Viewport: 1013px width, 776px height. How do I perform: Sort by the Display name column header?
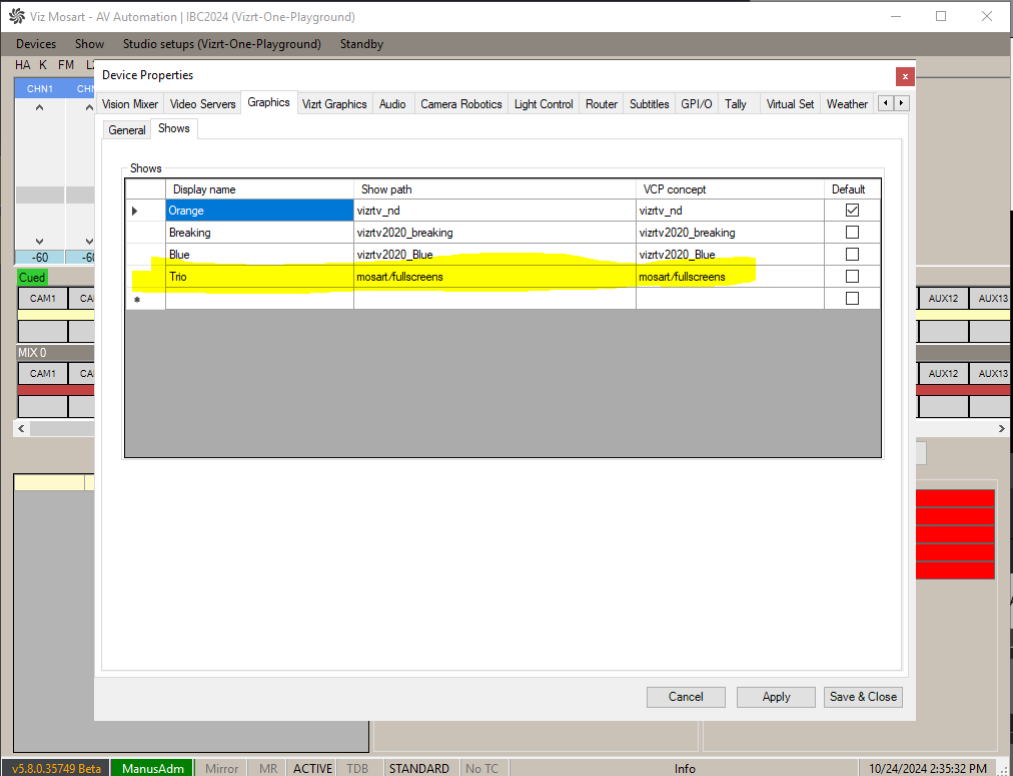259,189
